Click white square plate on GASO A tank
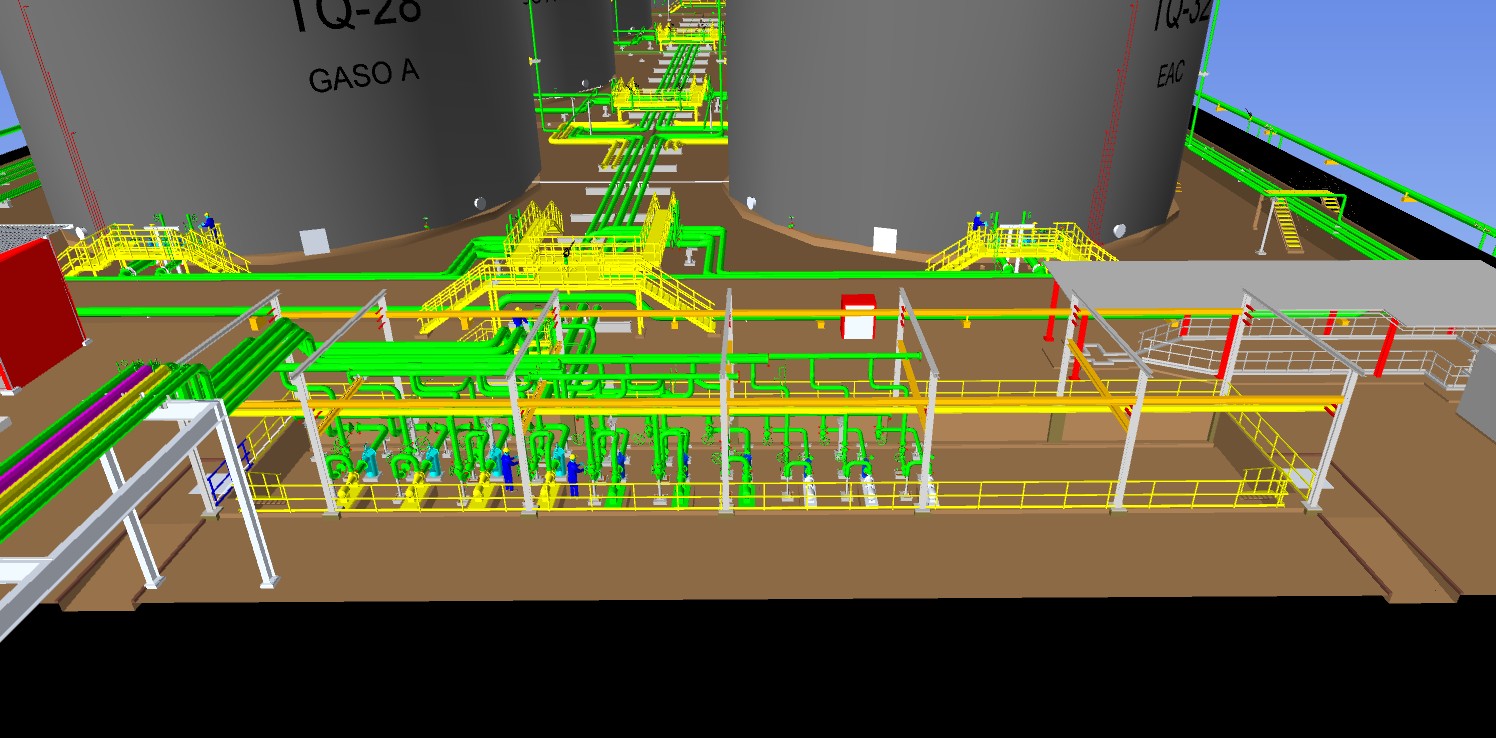The image size is (1496, 738). pyautogui.click(x=314, y=242)
